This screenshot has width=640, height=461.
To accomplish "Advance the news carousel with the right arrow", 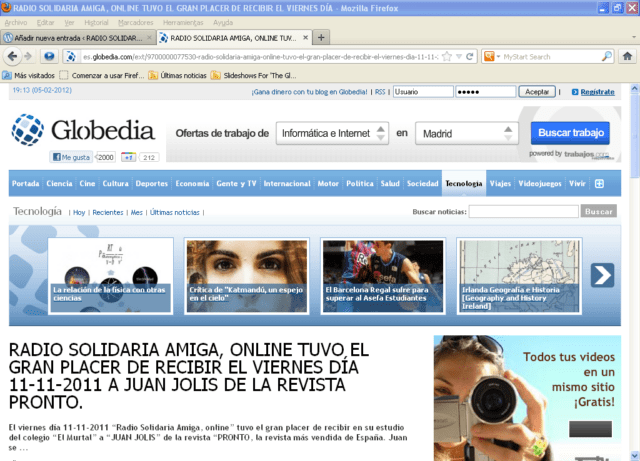I will point(602,275).
